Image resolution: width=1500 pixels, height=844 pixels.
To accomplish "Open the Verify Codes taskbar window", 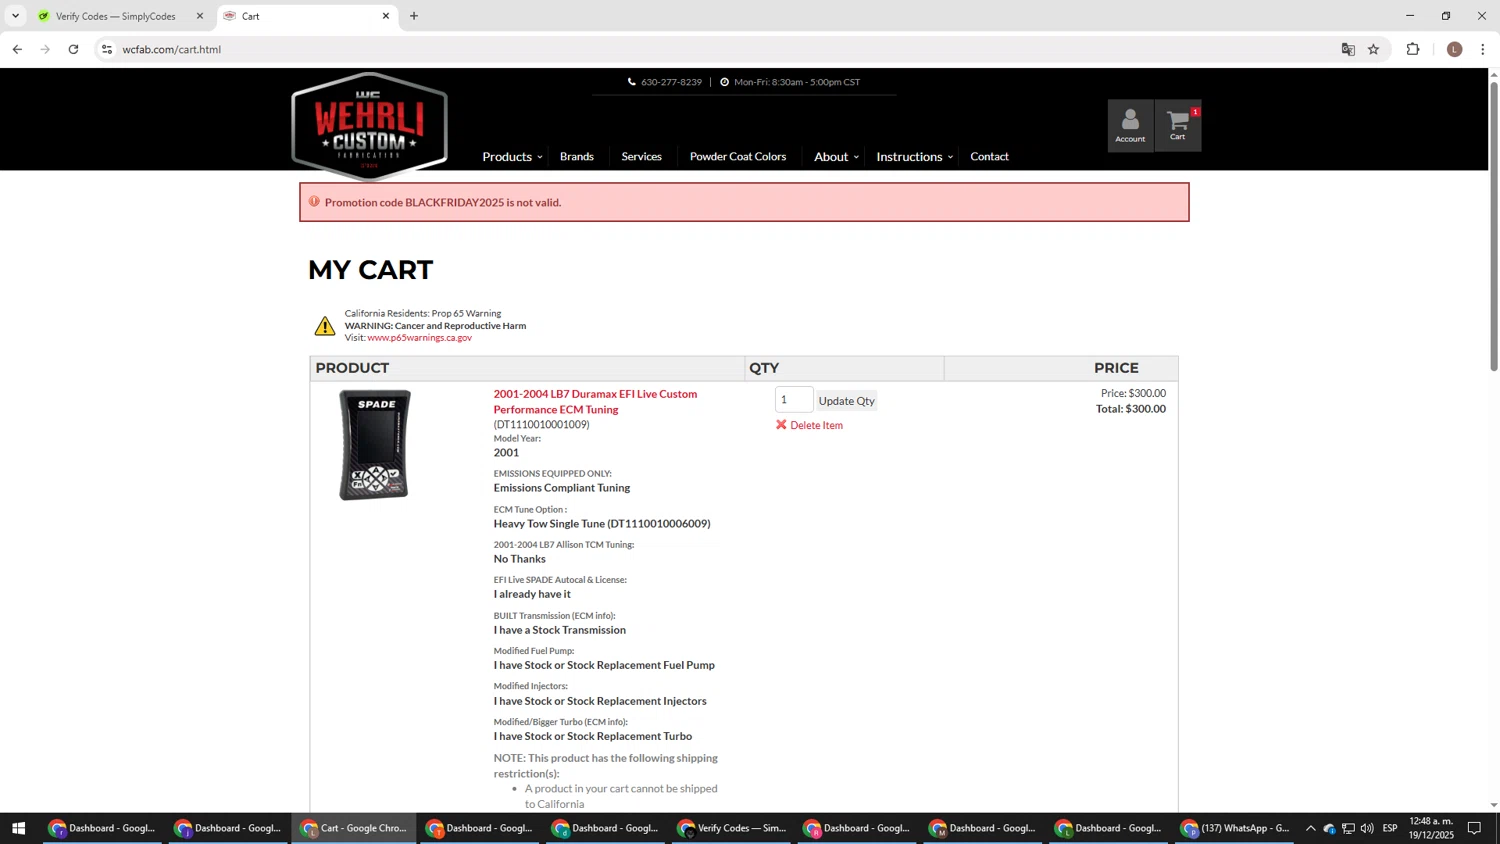I will coord(732,828).
